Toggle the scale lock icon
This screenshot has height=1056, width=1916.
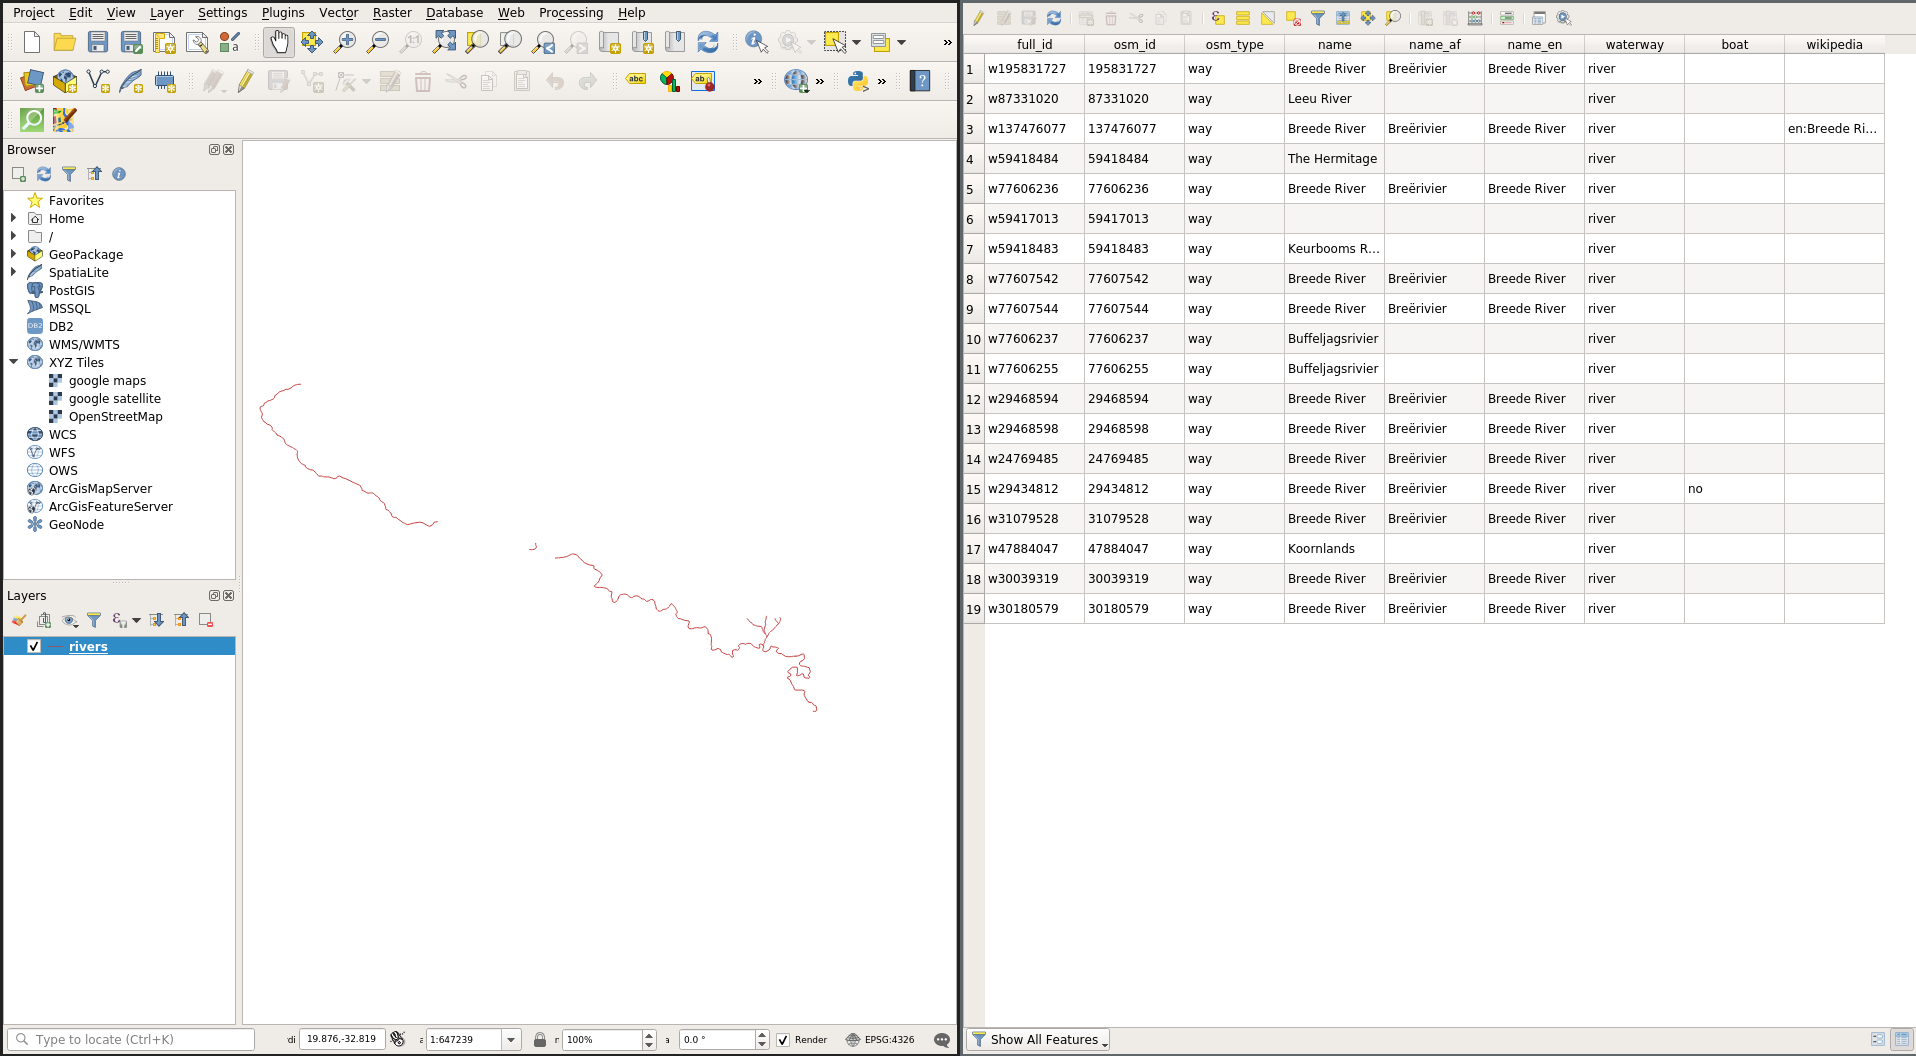click(540, 1040)
